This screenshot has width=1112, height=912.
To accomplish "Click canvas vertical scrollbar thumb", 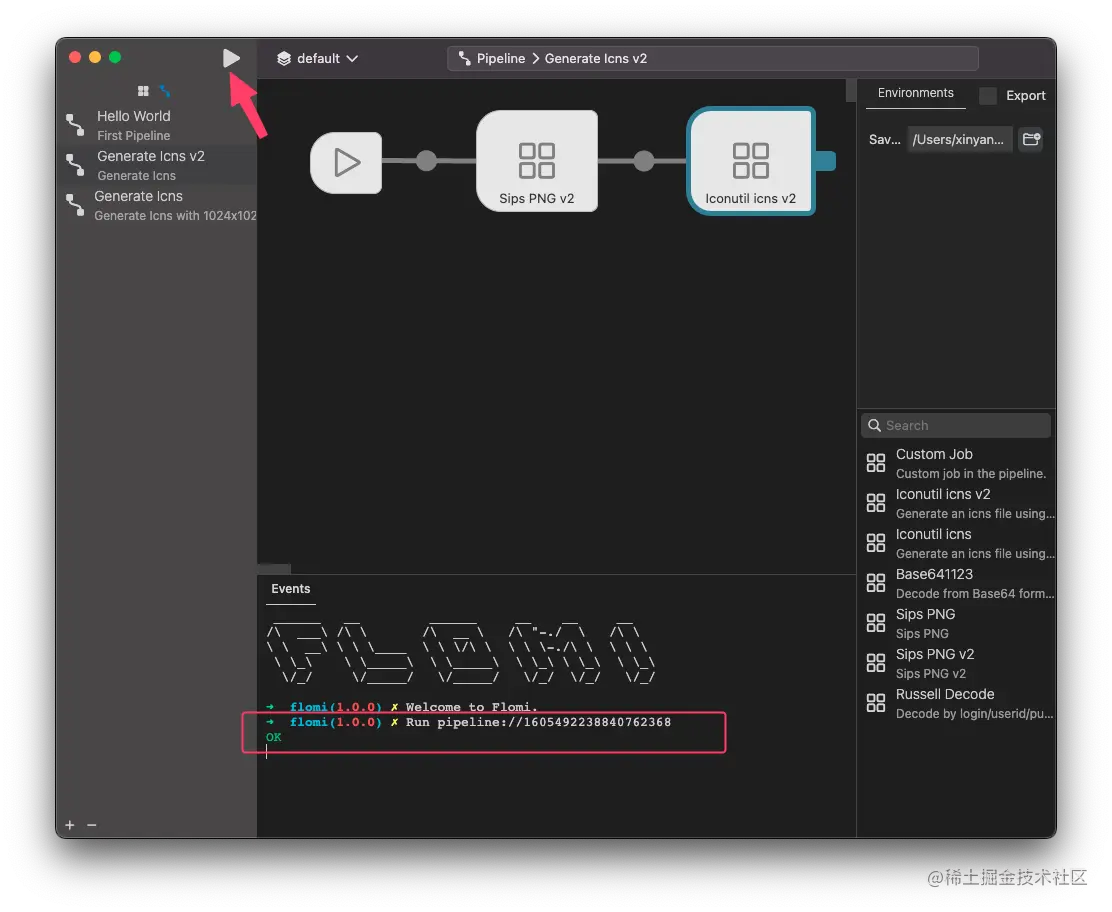I will 851,91.
